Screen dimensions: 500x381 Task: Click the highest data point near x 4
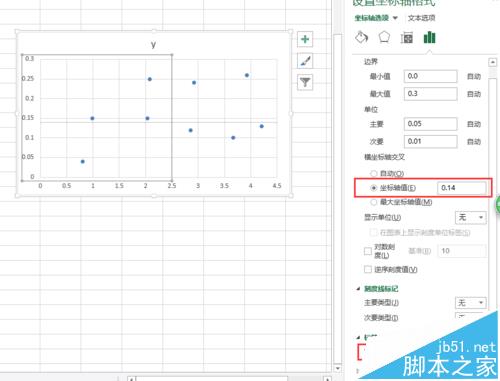pyautogui.click(x=247, y=75)
